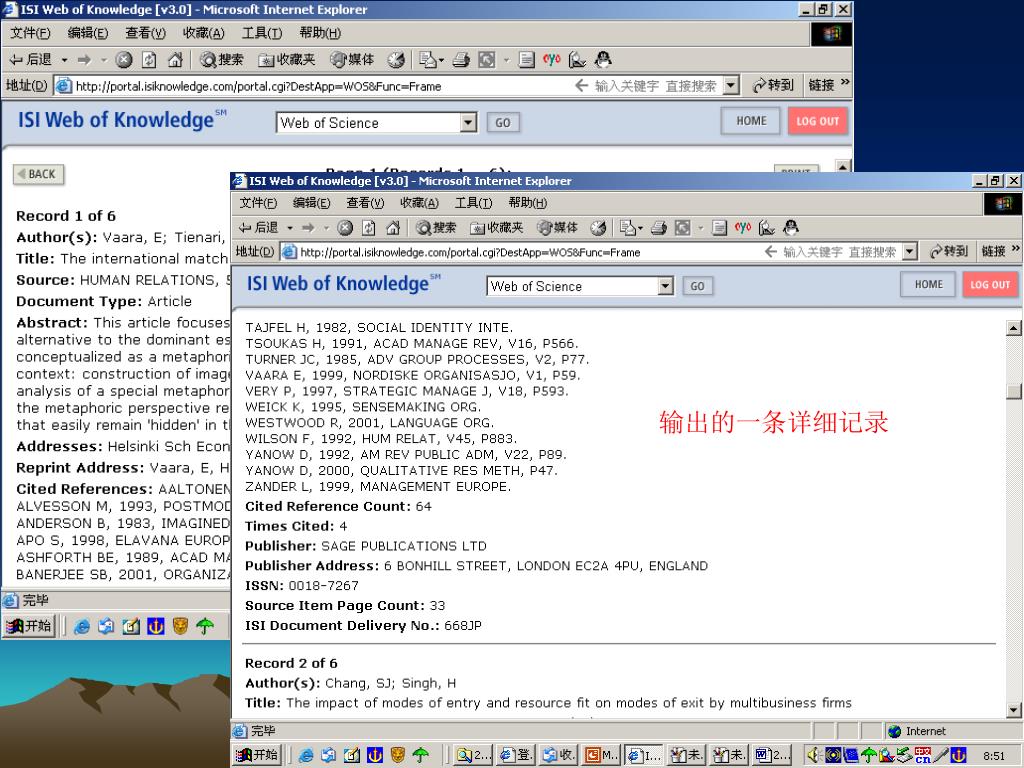Click 'ISSN: 0018-7267' text
Viewport: 1024px width, 768px height.
coord(302,586)
